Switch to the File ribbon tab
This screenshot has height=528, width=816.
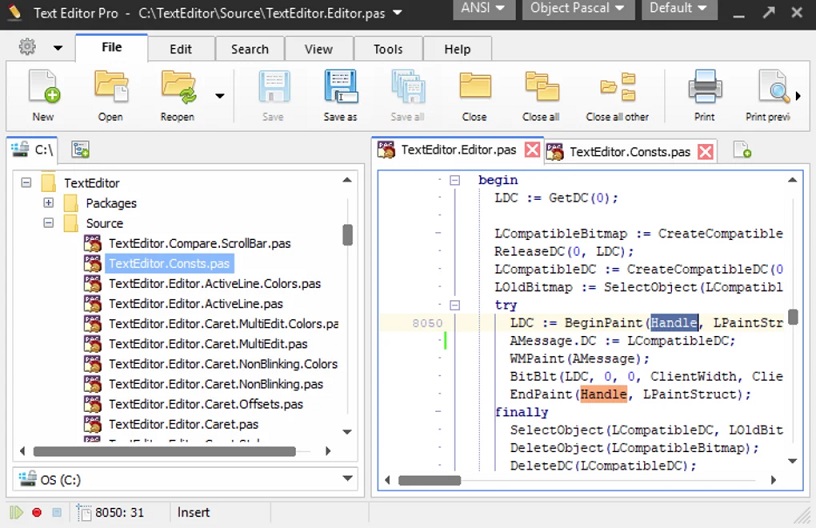[112, 47]
